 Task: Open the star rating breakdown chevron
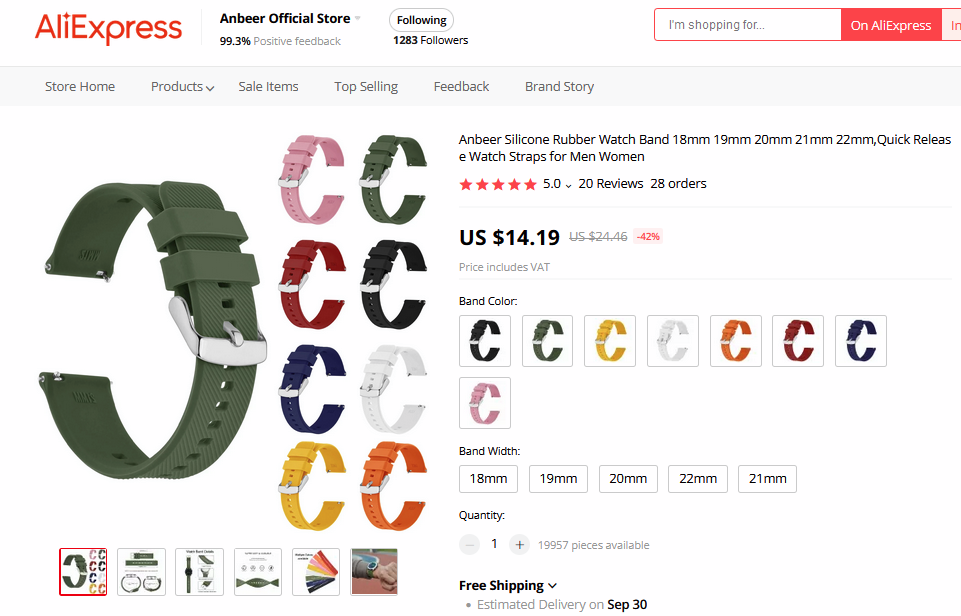[x=569, y=185]
